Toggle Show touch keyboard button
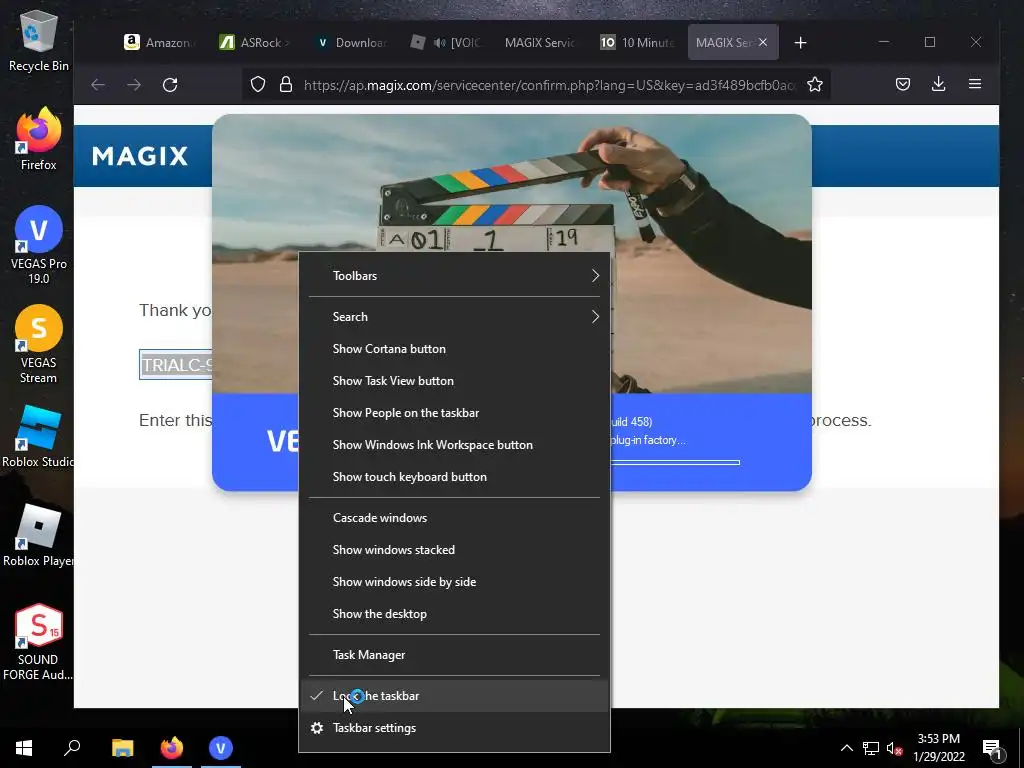1024x768 pixels. tap(455, 477)
